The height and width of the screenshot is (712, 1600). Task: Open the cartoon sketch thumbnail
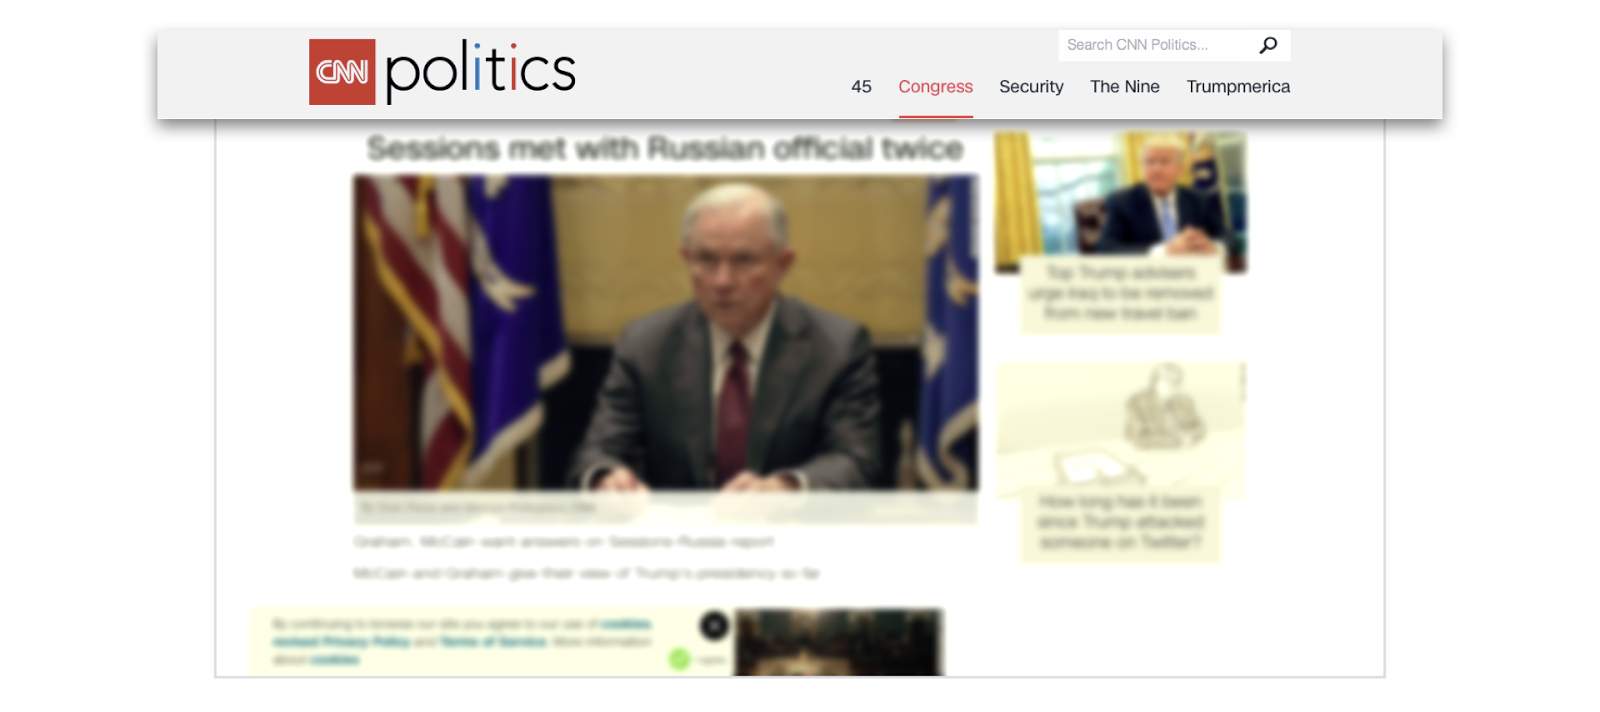point(1121,430)
